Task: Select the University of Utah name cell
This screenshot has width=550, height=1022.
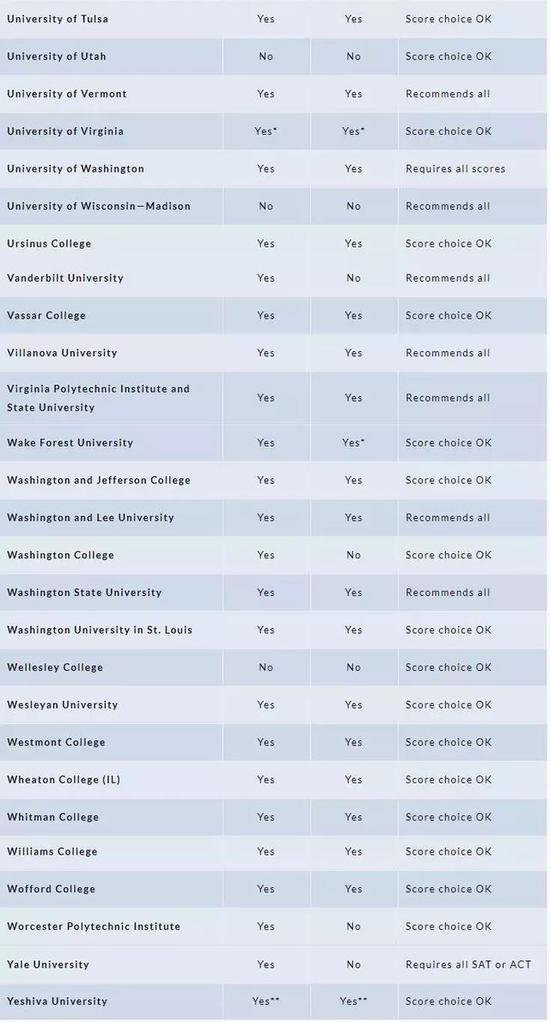Action: tap(111, 56)
